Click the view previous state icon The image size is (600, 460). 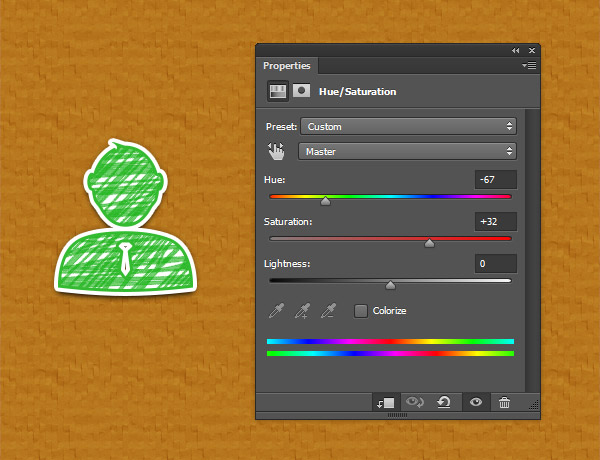click(413, 402)
